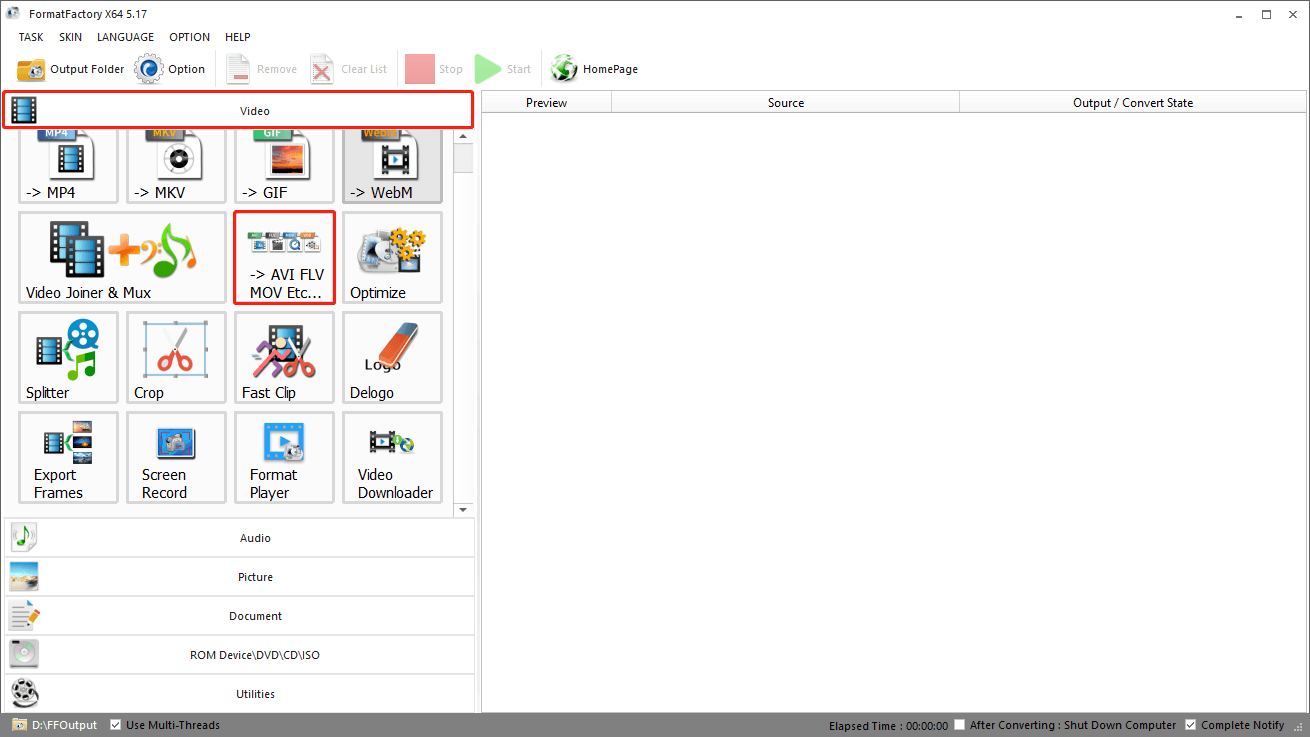Open the -> MP4 converter
This screenshot has width=1310, height=737.
(68, 166)
